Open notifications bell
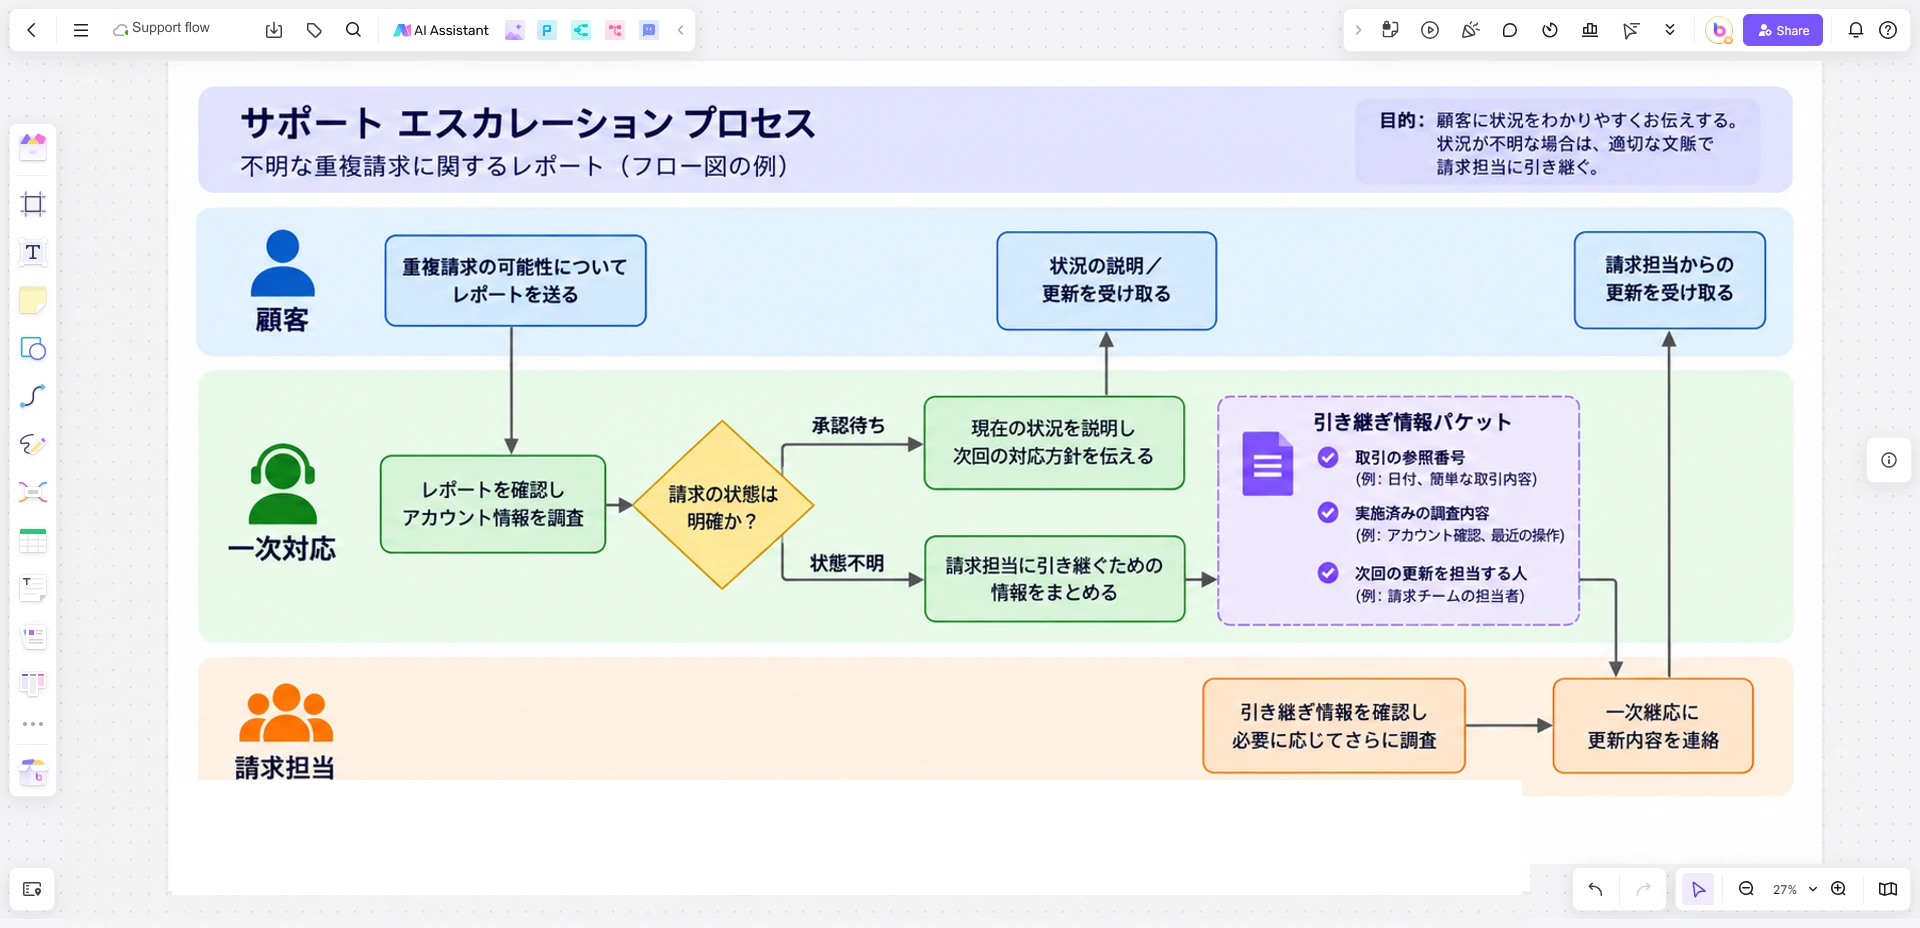 tap(1856, 30)
